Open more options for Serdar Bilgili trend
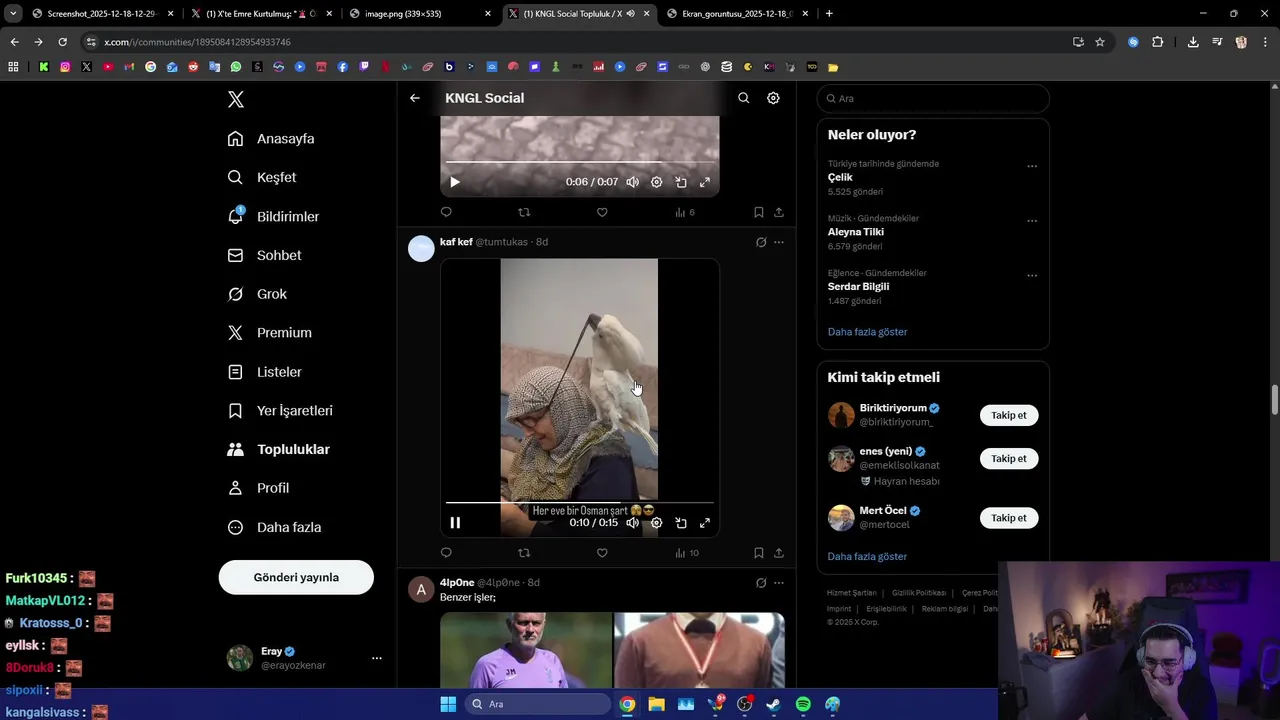 (1032, 275)
